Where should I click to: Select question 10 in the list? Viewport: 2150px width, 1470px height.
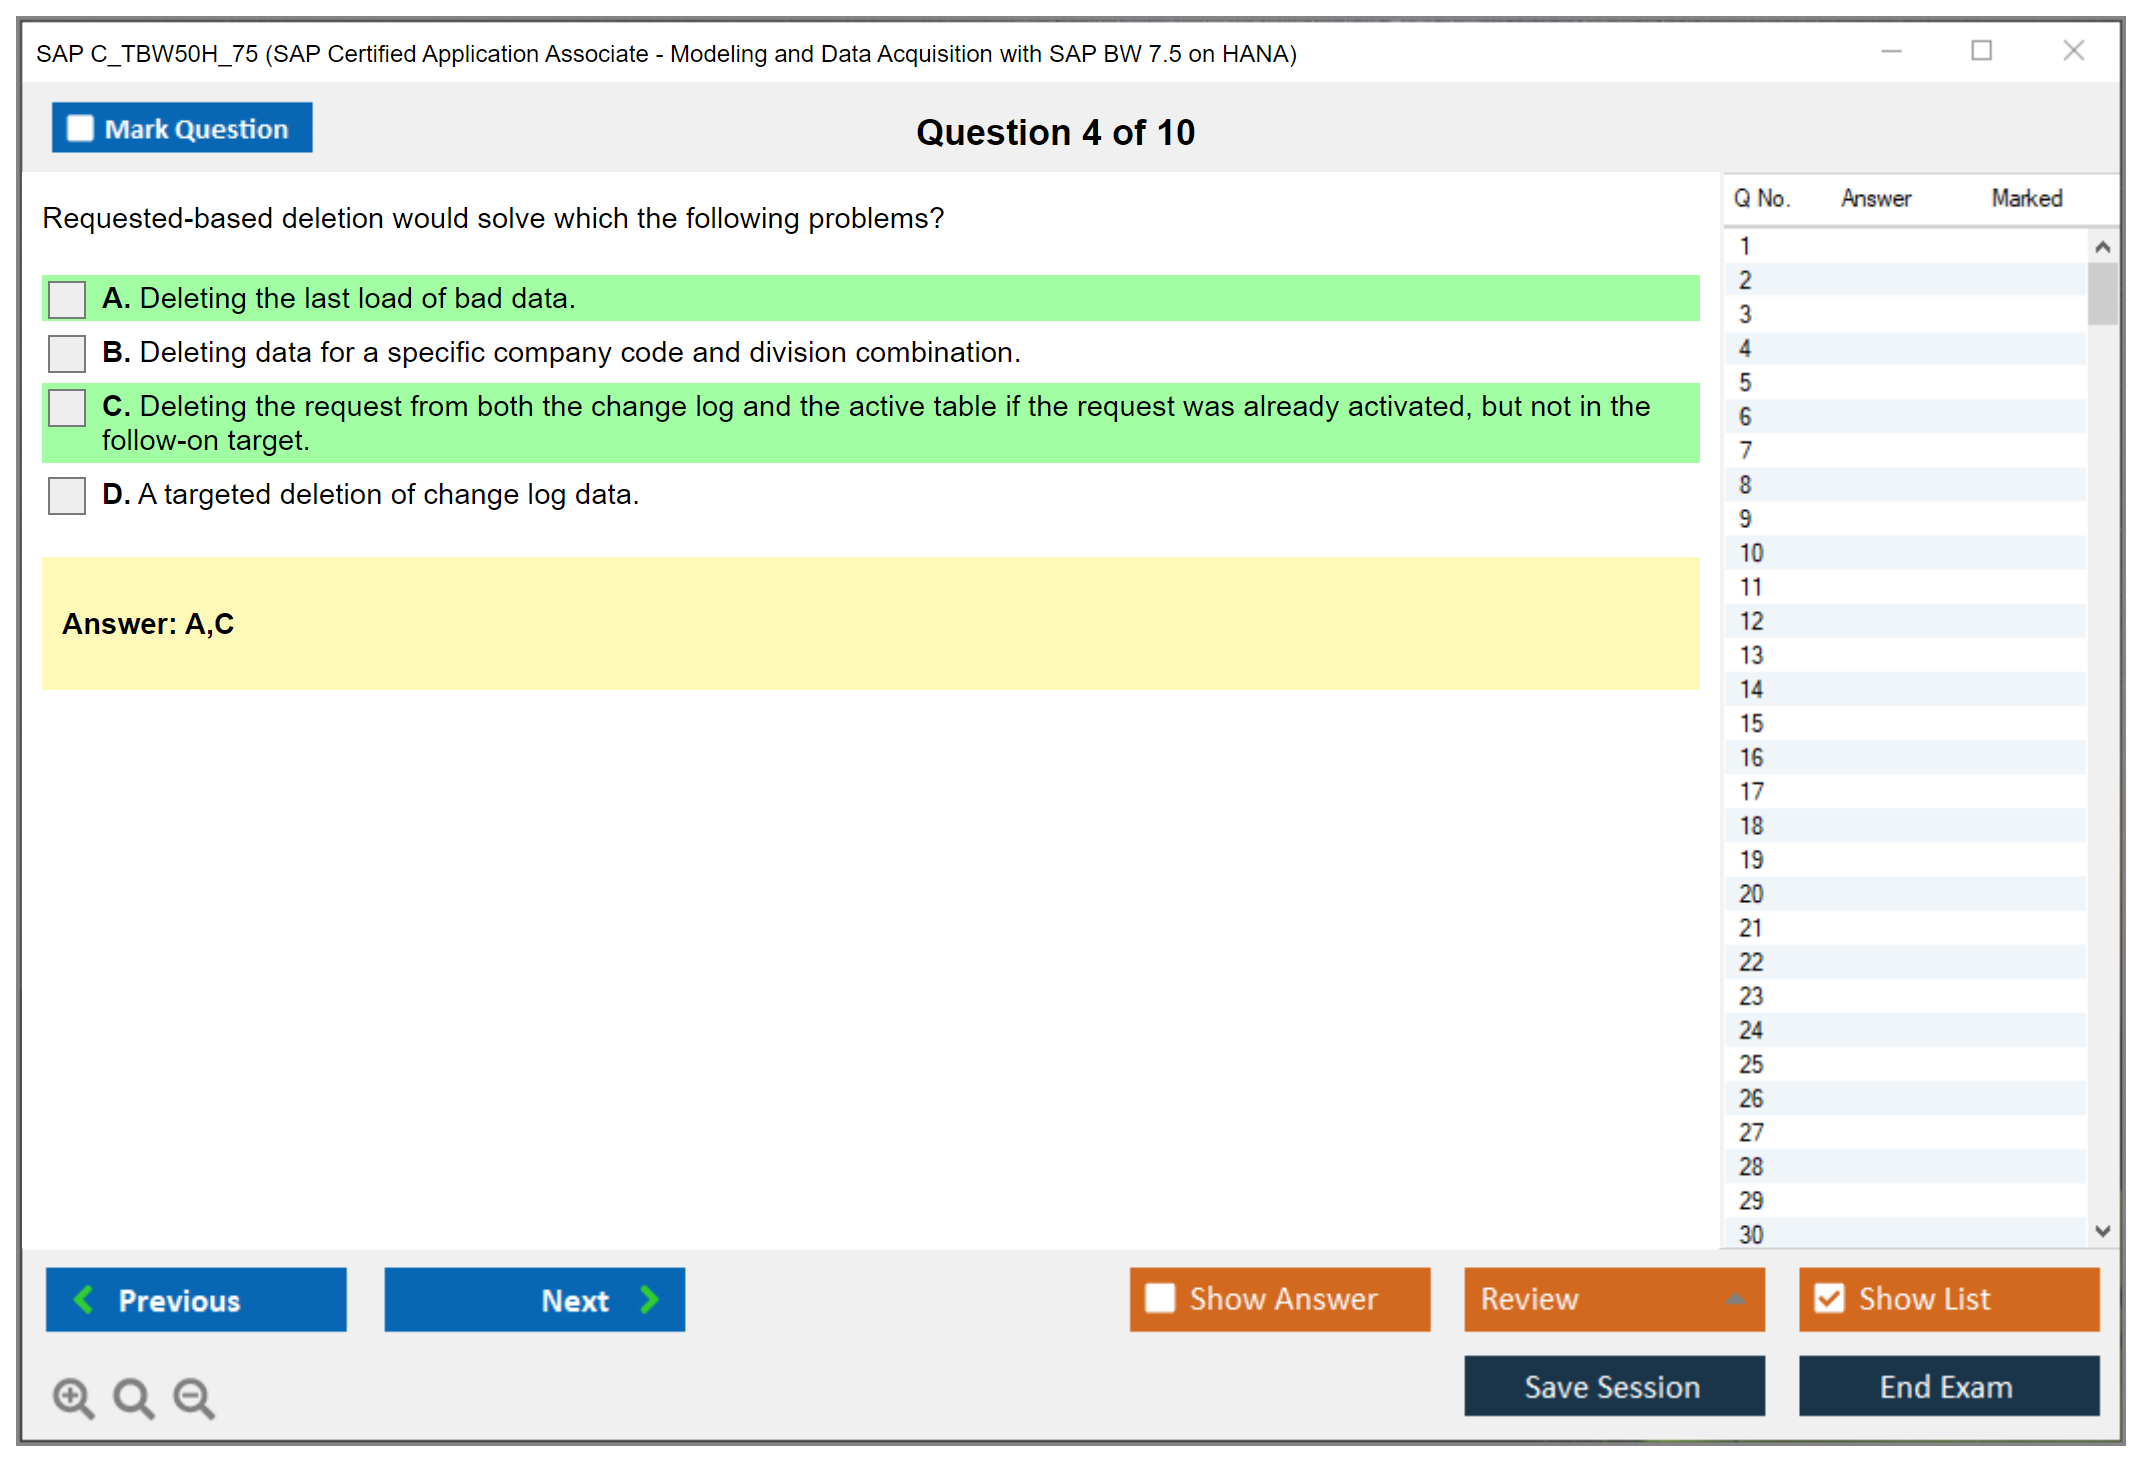(1751, 553)
